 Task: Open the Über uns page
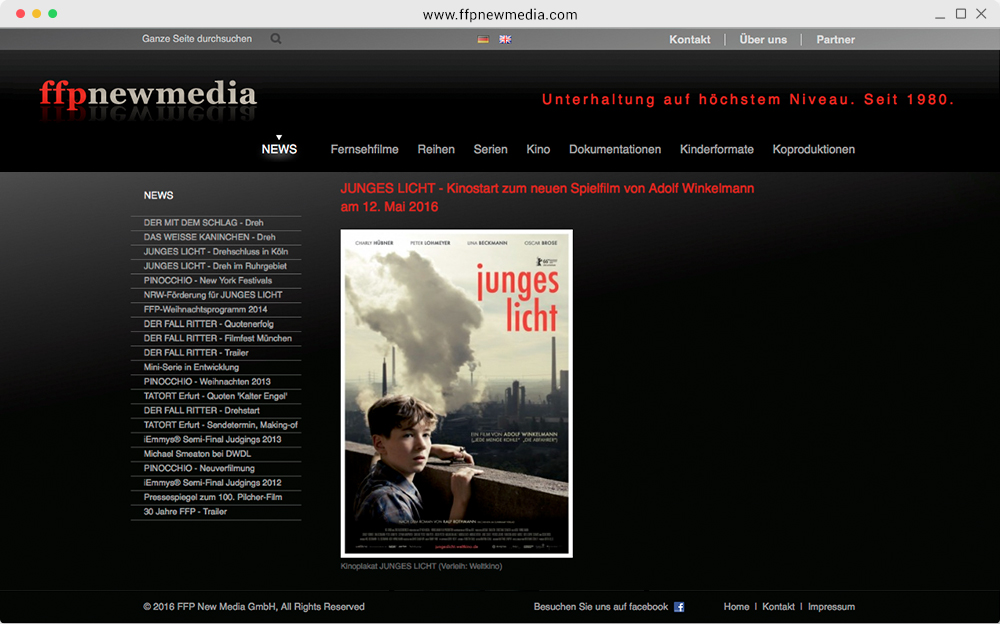coord(763,40)
